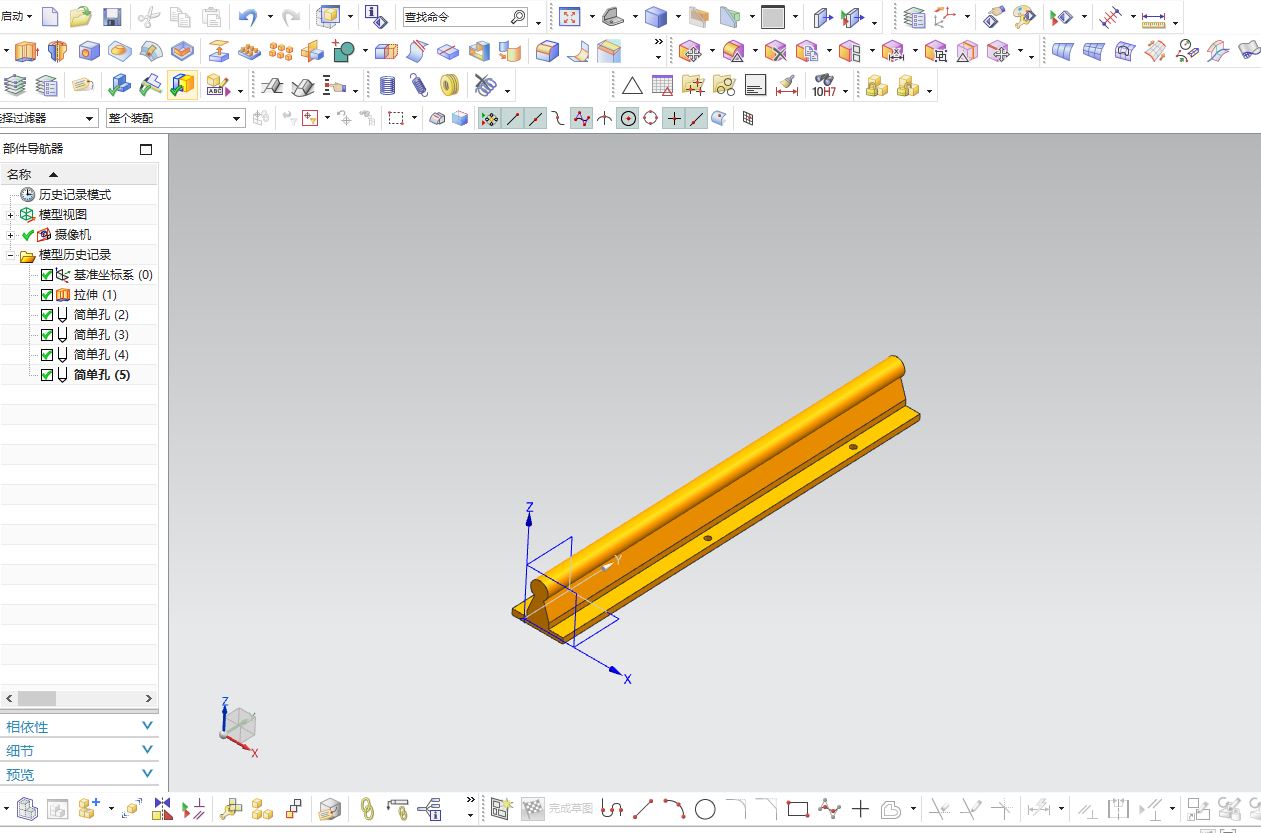
Task: Toggle the End Point snap option
Action: coord(513,118)
